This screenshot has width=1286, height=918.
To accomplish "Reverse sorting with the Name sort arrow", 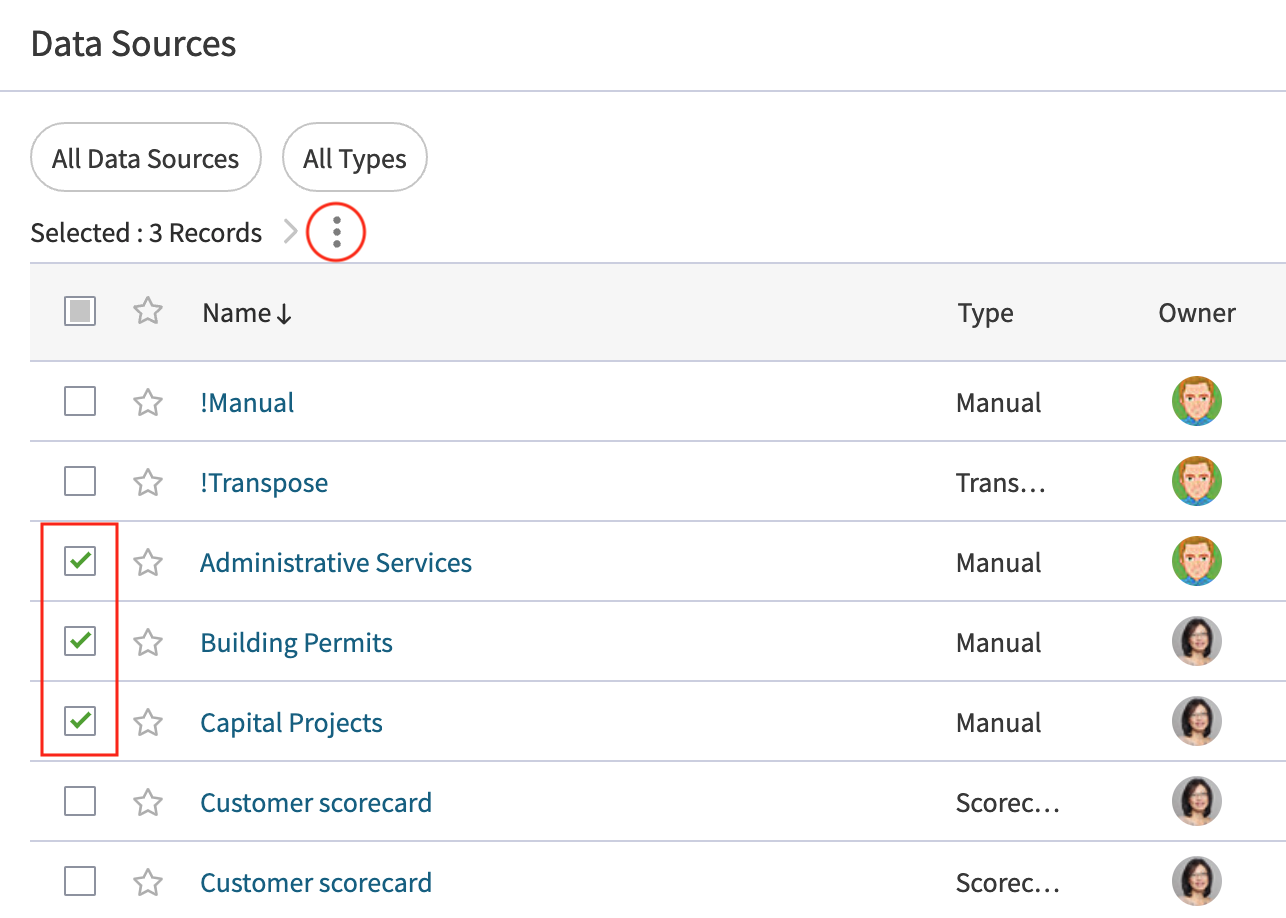I will click(x=284, y=313).
